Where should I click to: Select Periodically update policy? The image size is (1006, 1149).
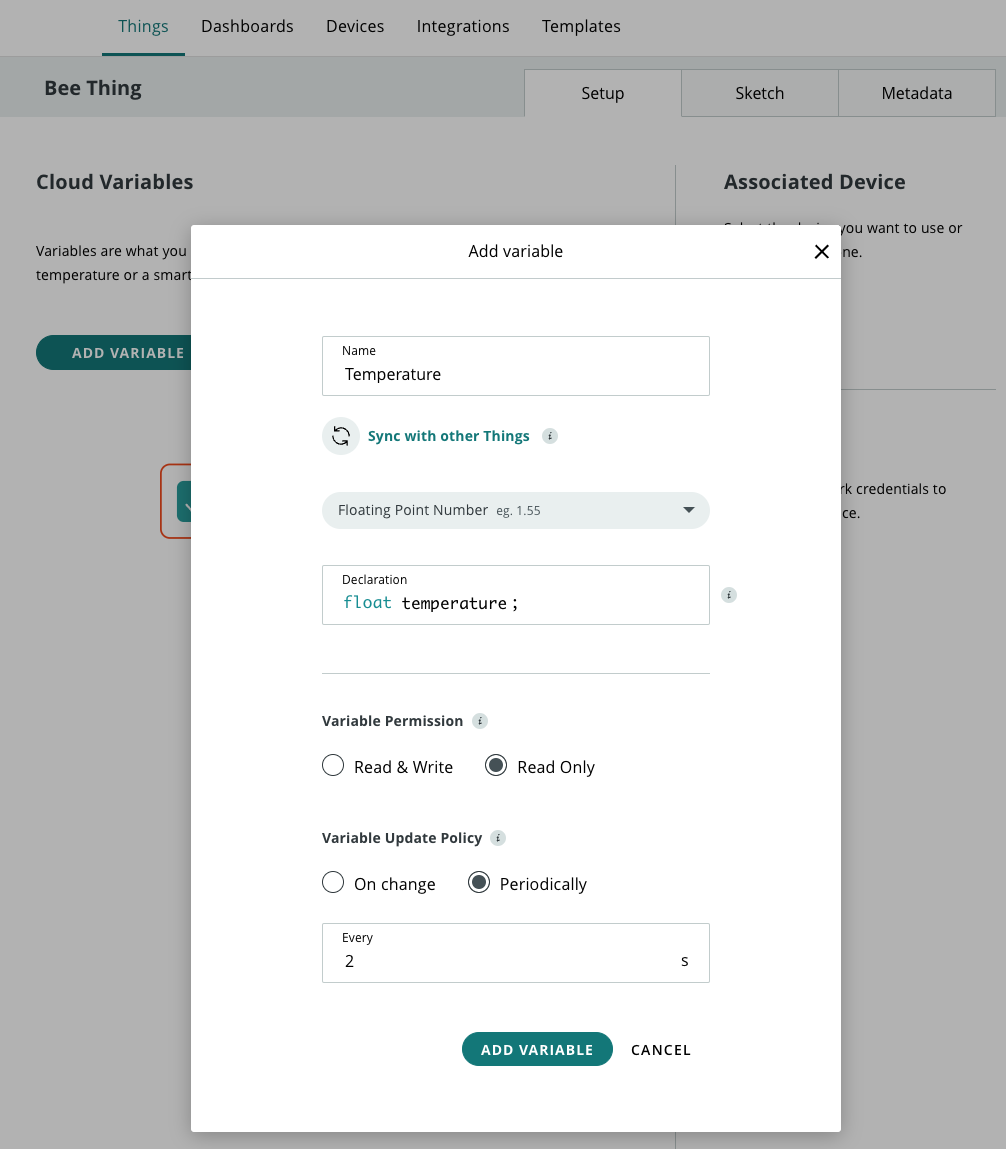[479, 883]
